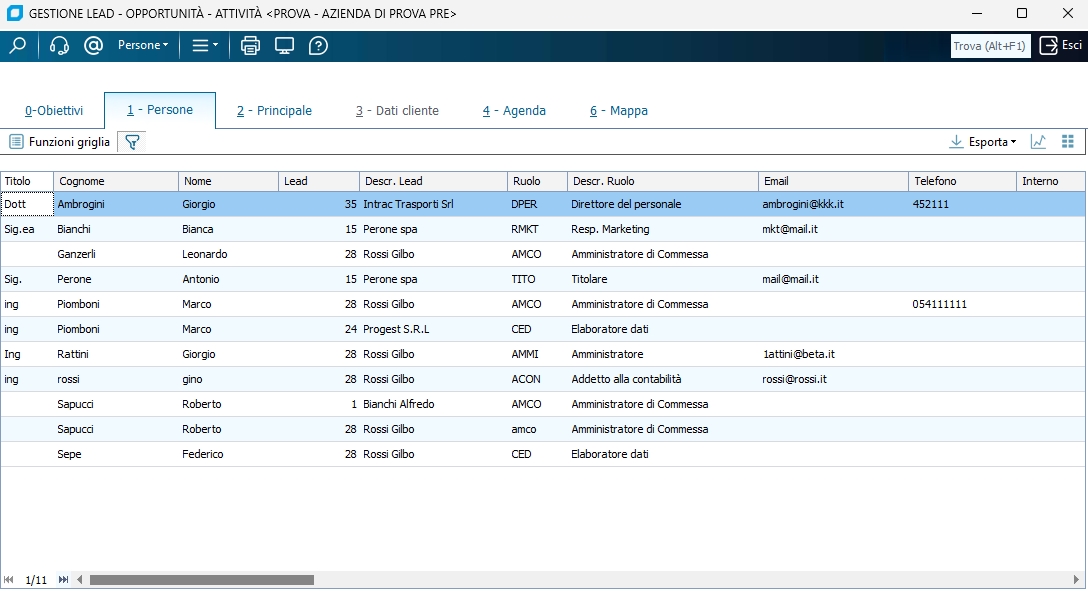This screenshot has width=1088, height=591.
Task: Open the help question mark icon
Action: point(318,45)
